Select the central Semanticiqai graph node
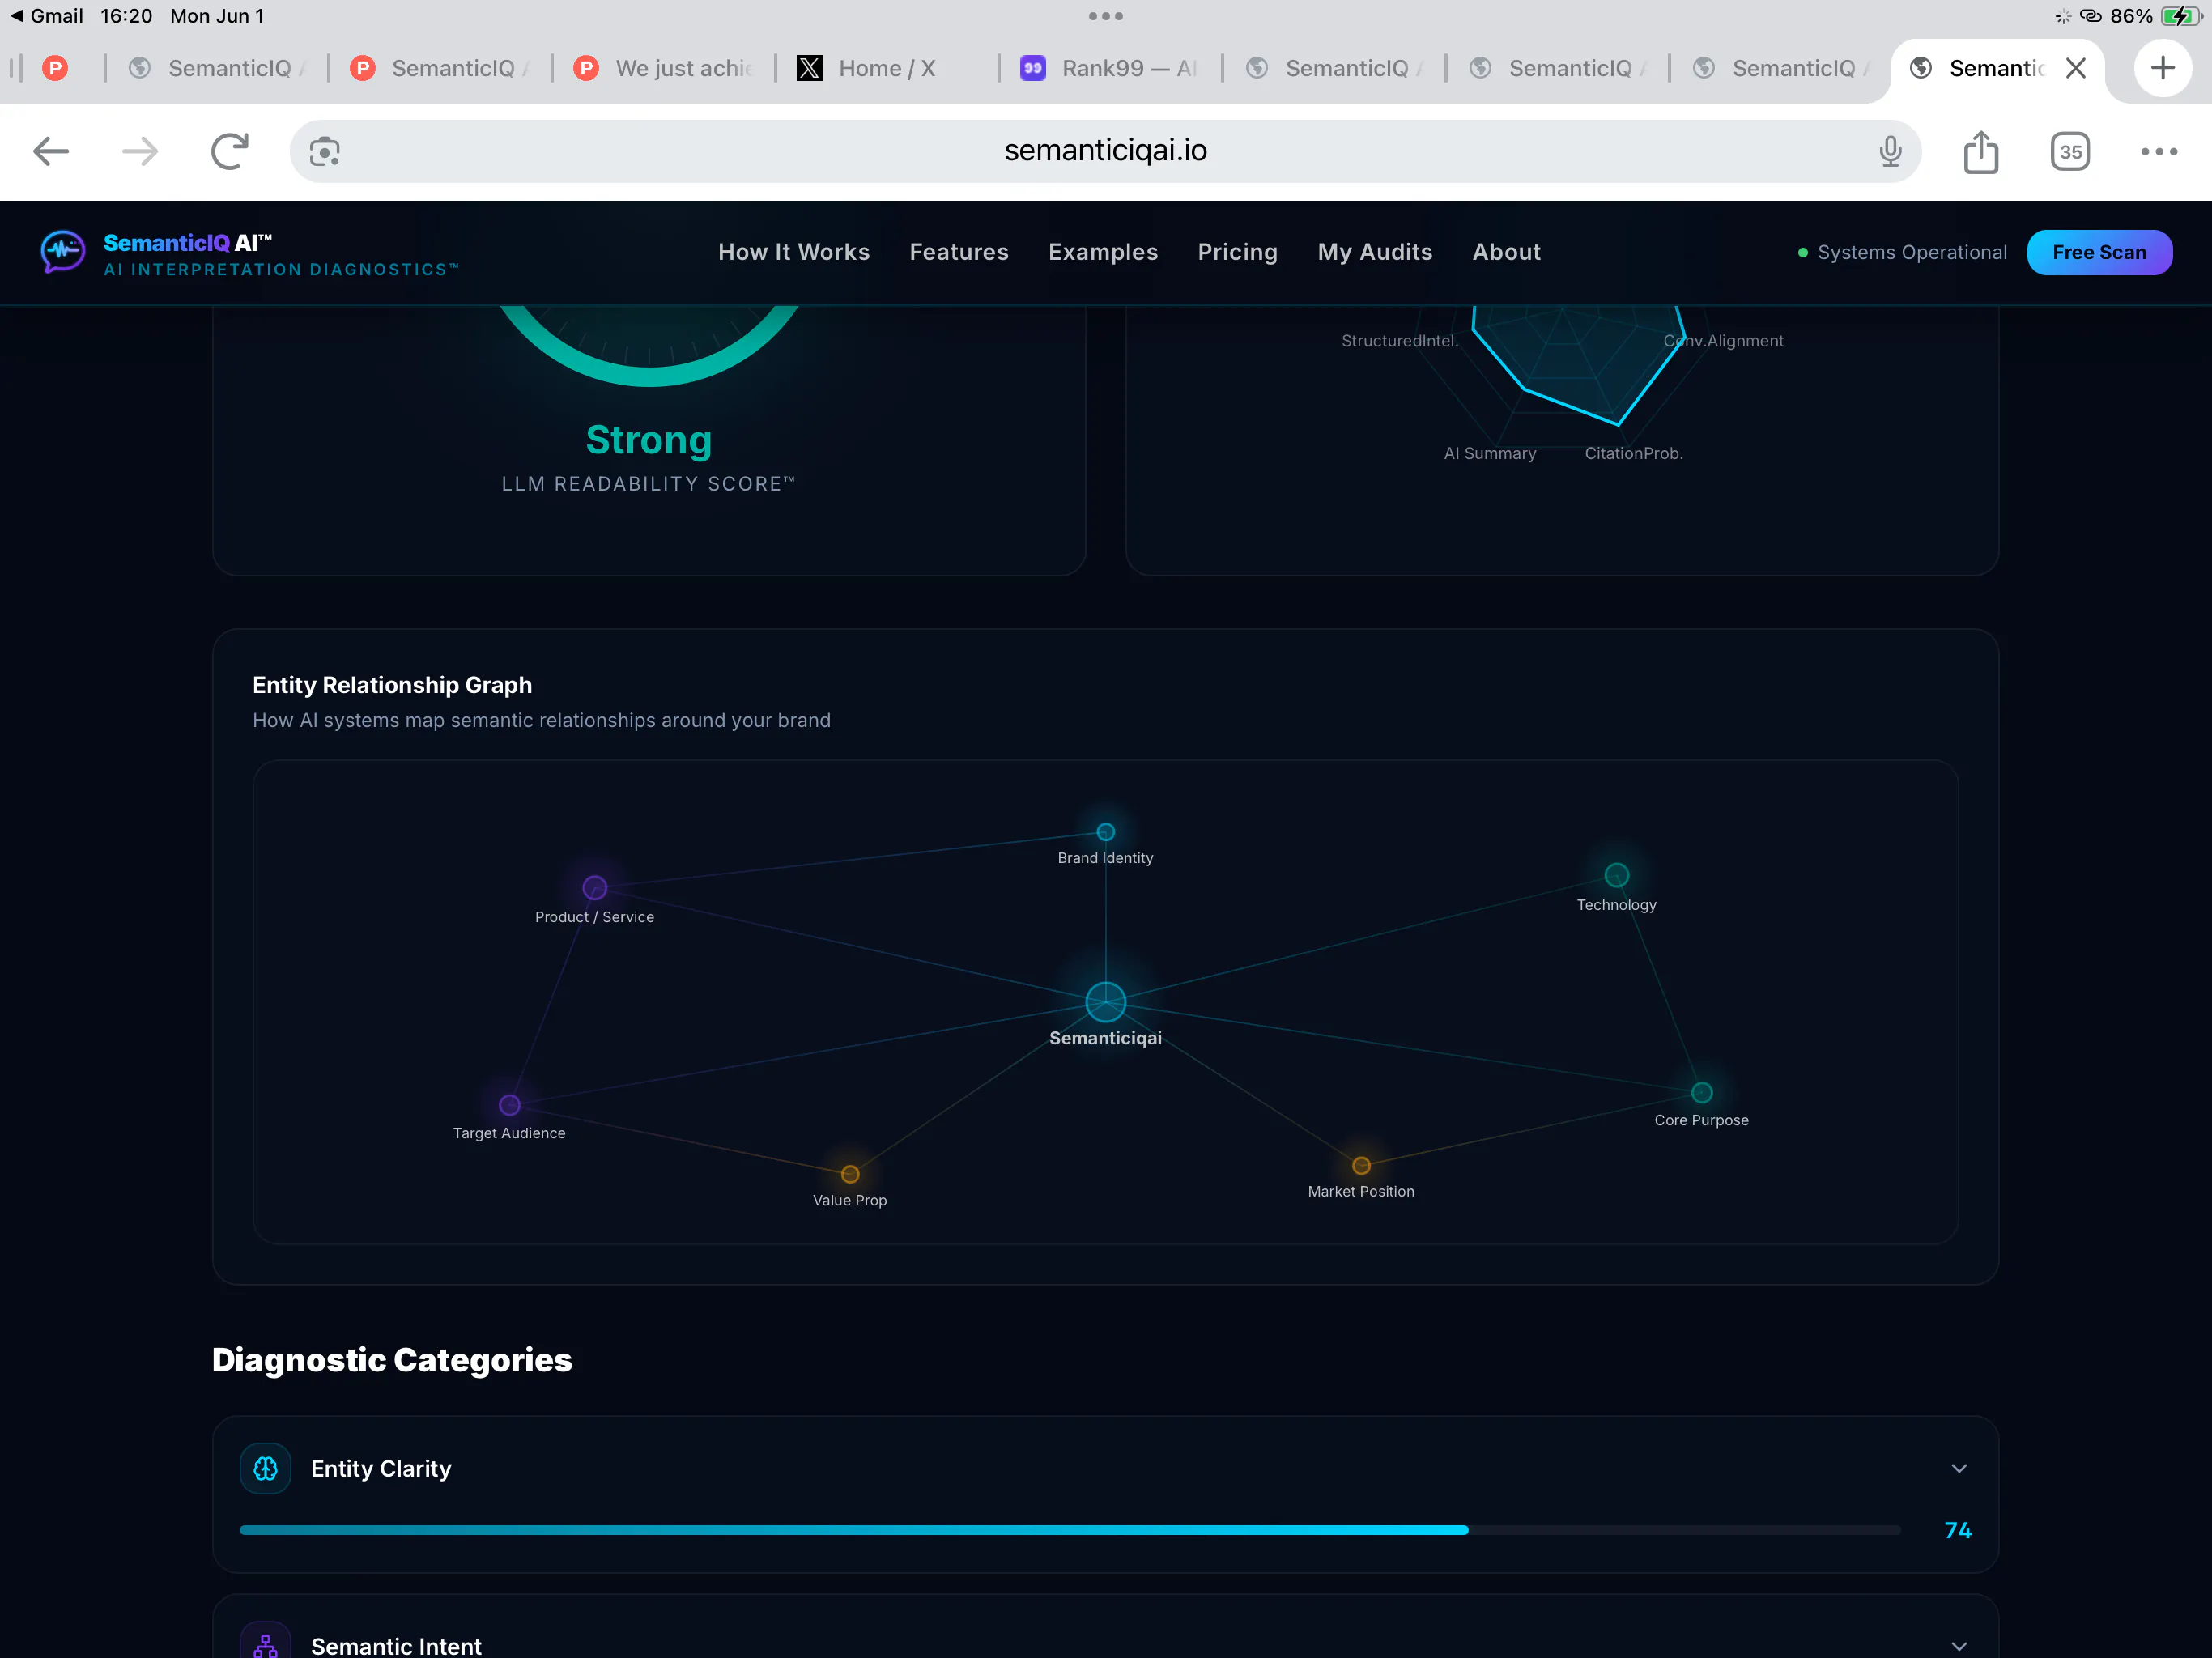The height and width of the screenshot is (1658, 2212). tap(1105, 1002)
